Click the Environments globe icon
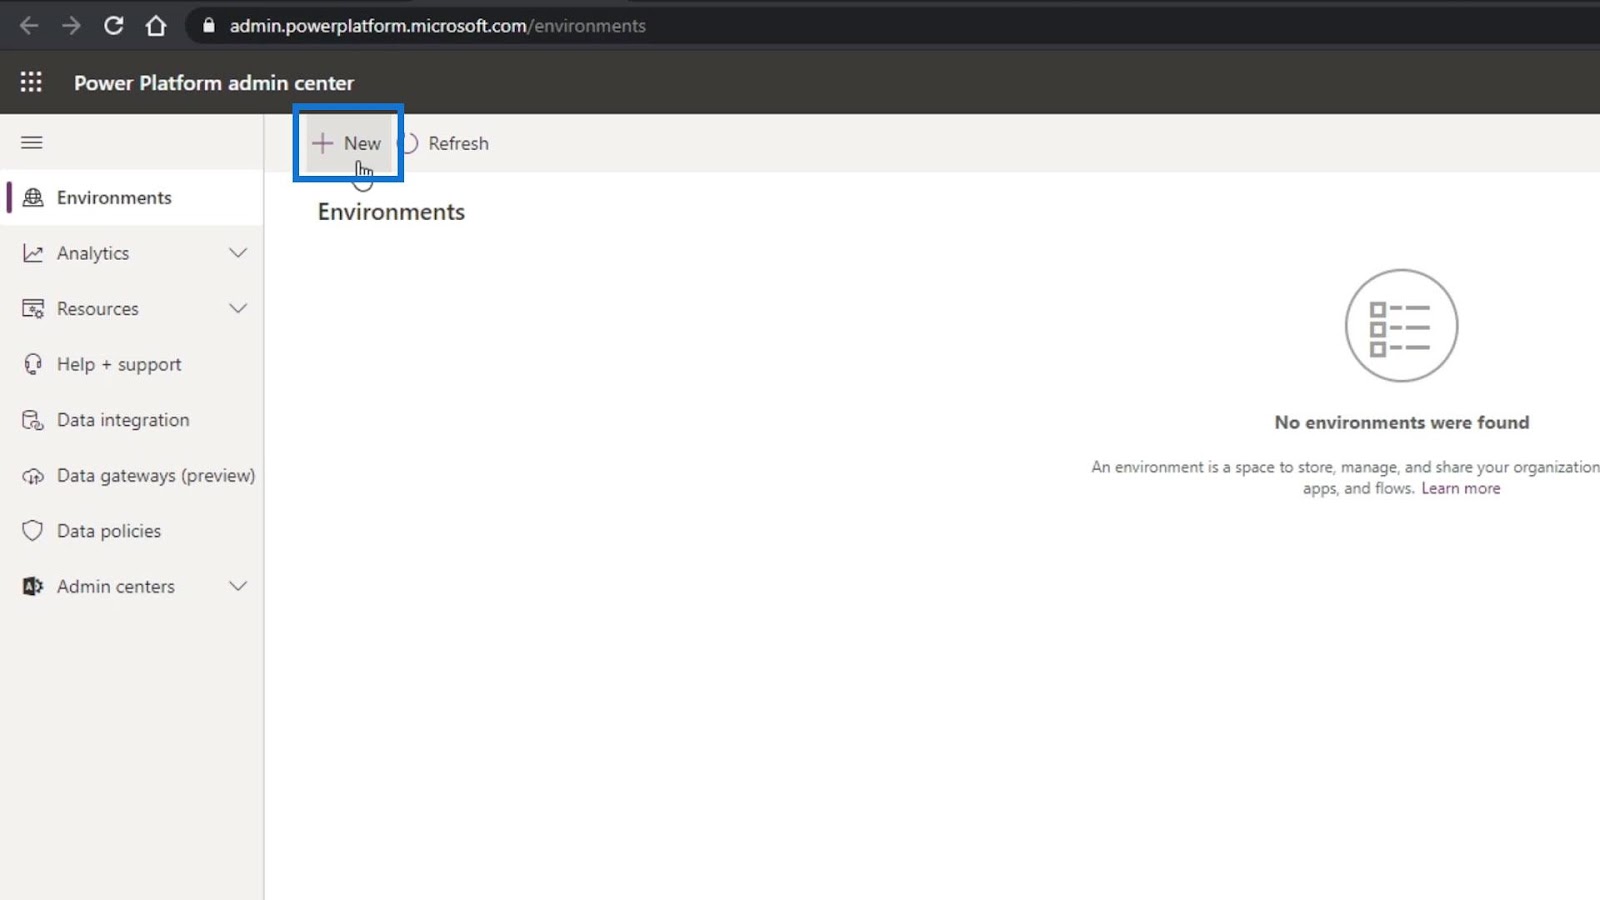The height and width of the screenshot is (900, 1600). (x=33, y=197)
